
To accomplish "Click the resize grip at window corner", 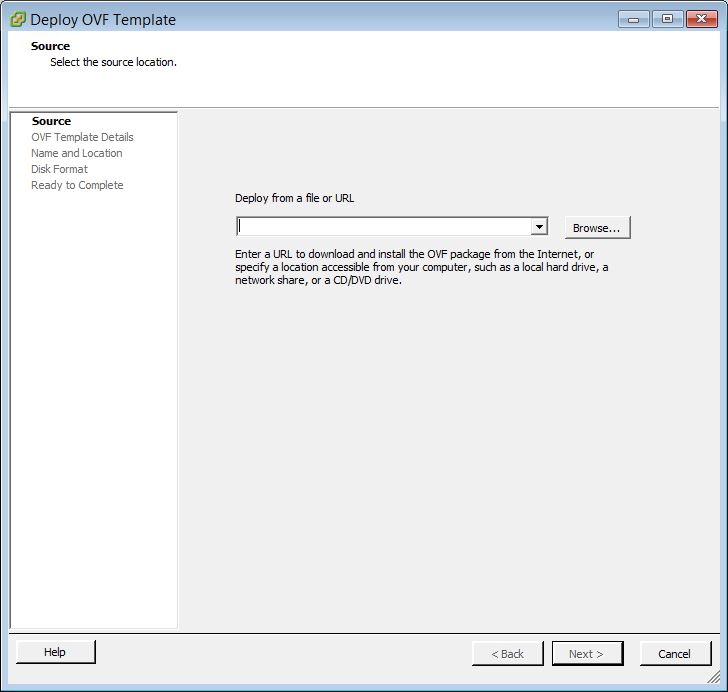I will pos(714,678).
